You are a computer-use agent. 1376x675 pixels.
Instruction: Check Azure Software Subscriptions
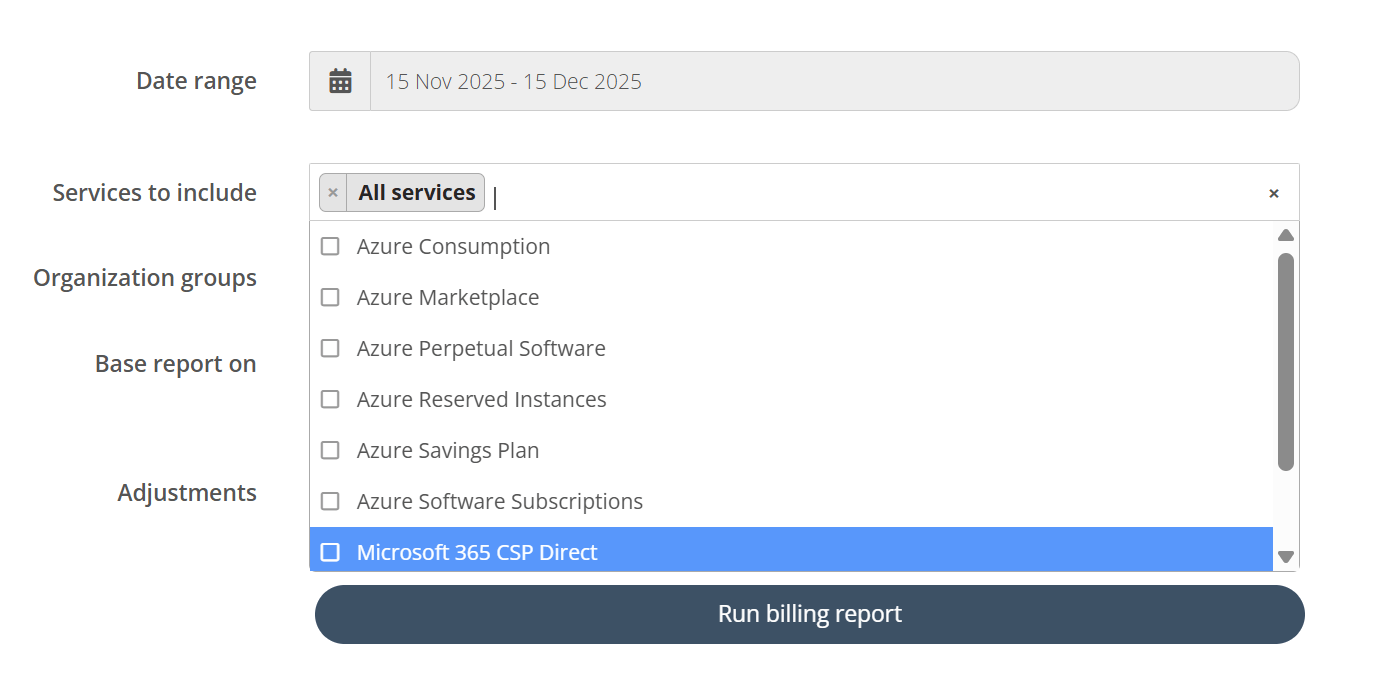330,501
